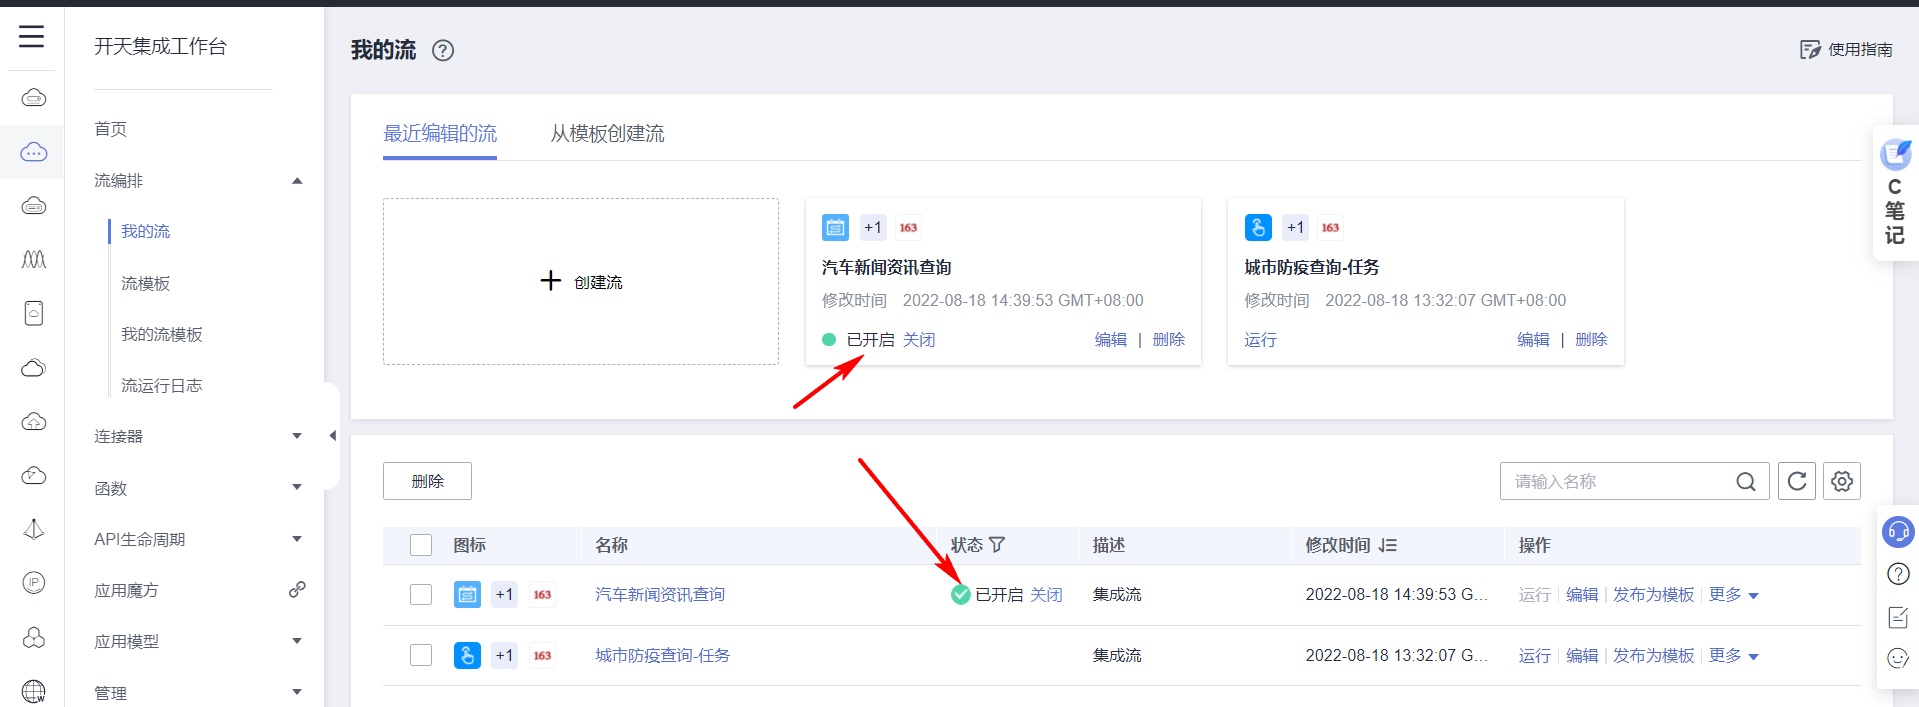Check the 城市防疫查询-任务 row checkbox
1919x707 pixels.
[x=421, y=655]
